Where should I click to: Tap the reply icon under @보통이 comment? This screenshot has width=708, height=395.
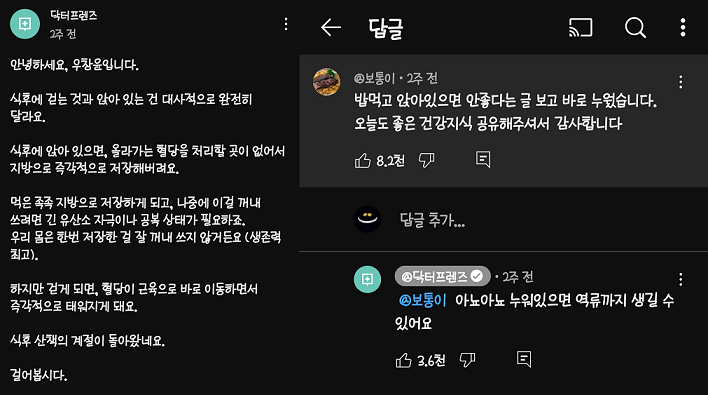tap(483, 159)
